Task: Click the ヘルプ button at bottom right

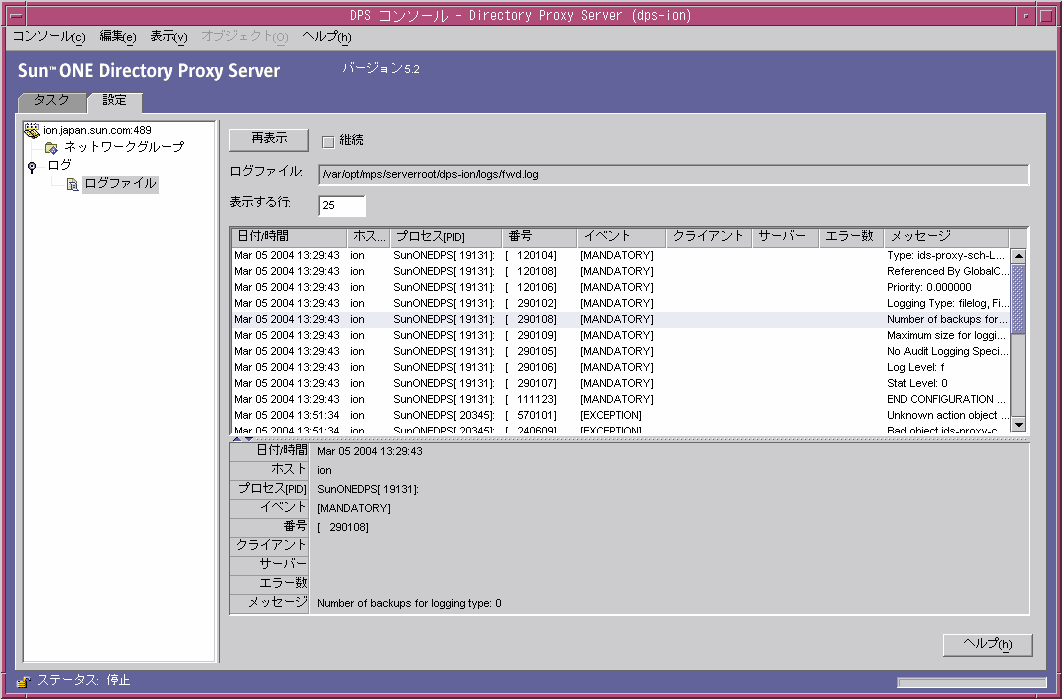Action: click(x=987, y=645)
